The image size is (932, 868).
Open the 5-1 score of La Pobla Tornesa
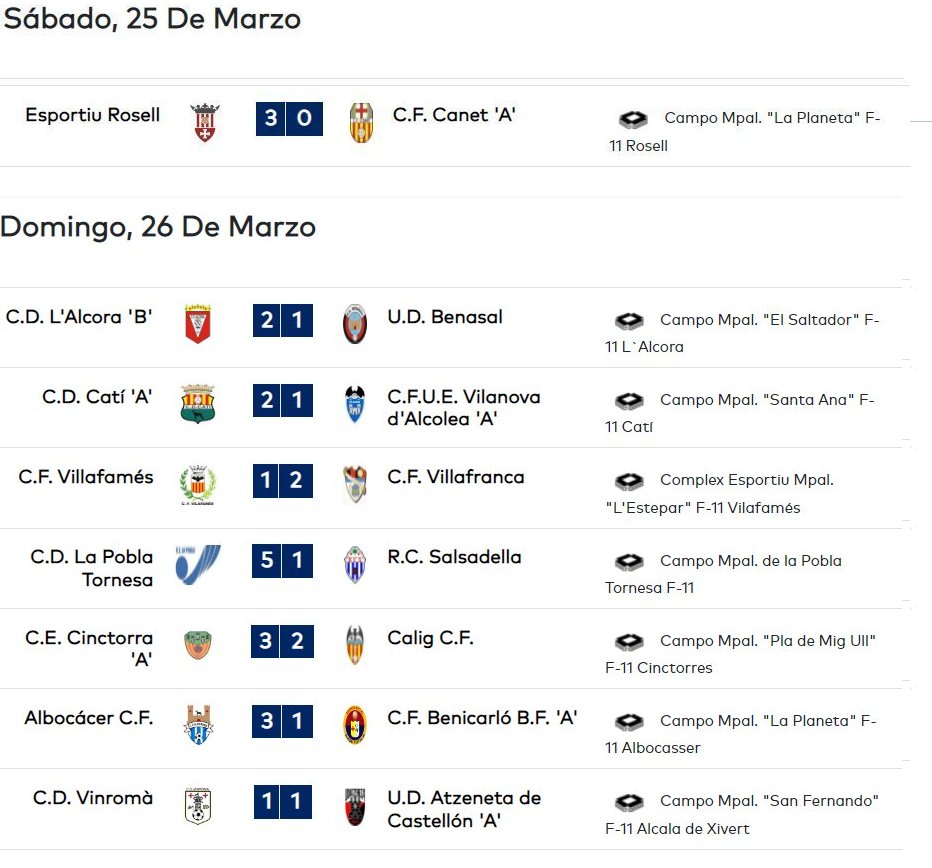283,560
